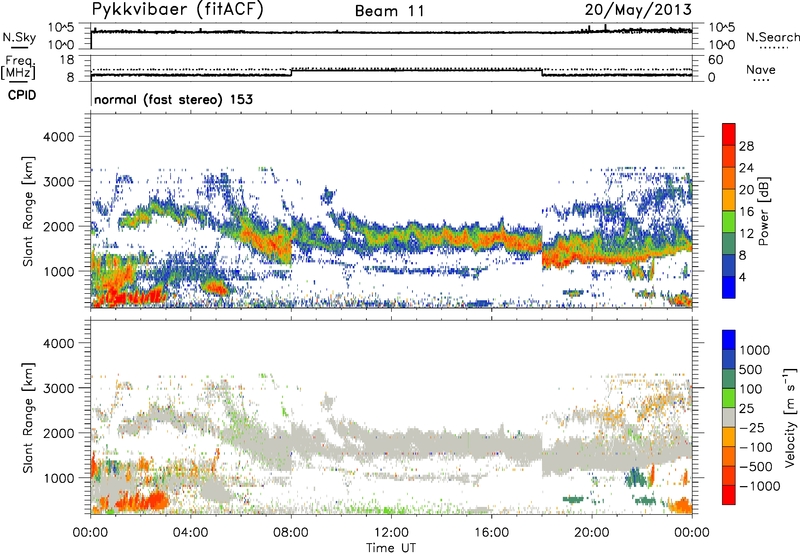Click the '16' power colorbar tick value
This screenshot has width=800, height=554.
tap(746, 212)
